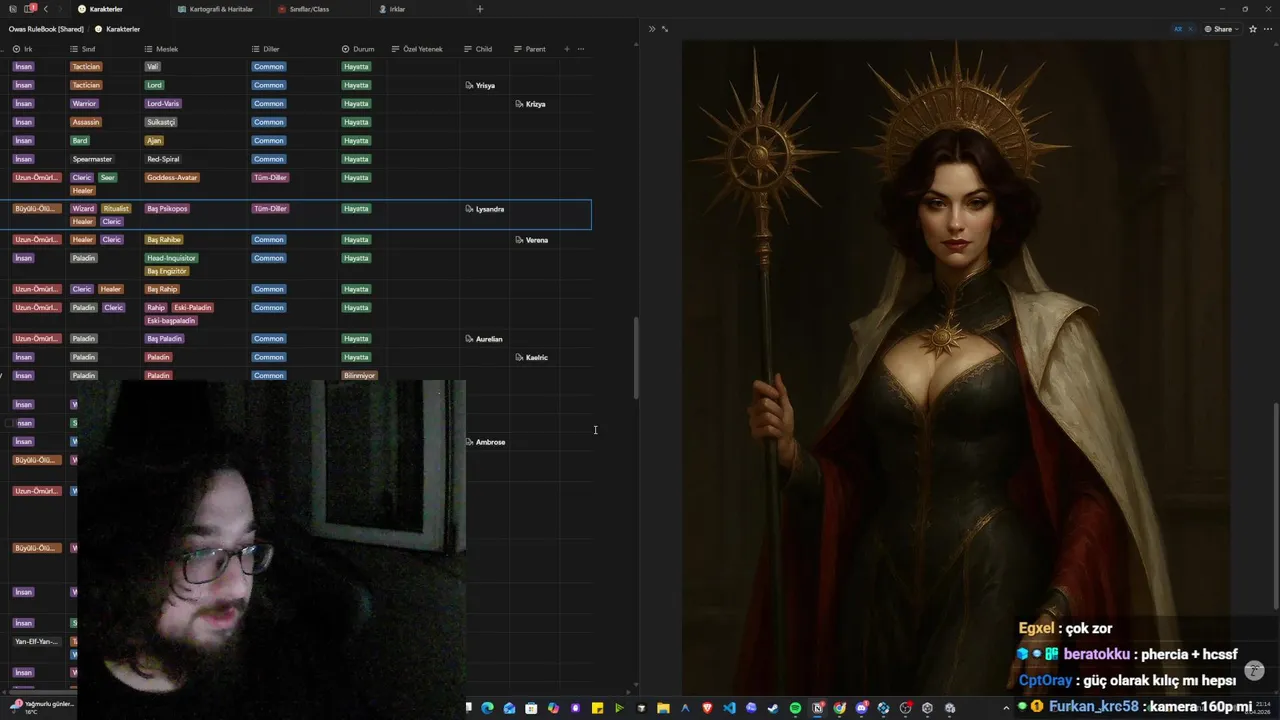Select the Suikastçi profession tag
This screenshot has height=720, width=1280.
tap(161, 122)
